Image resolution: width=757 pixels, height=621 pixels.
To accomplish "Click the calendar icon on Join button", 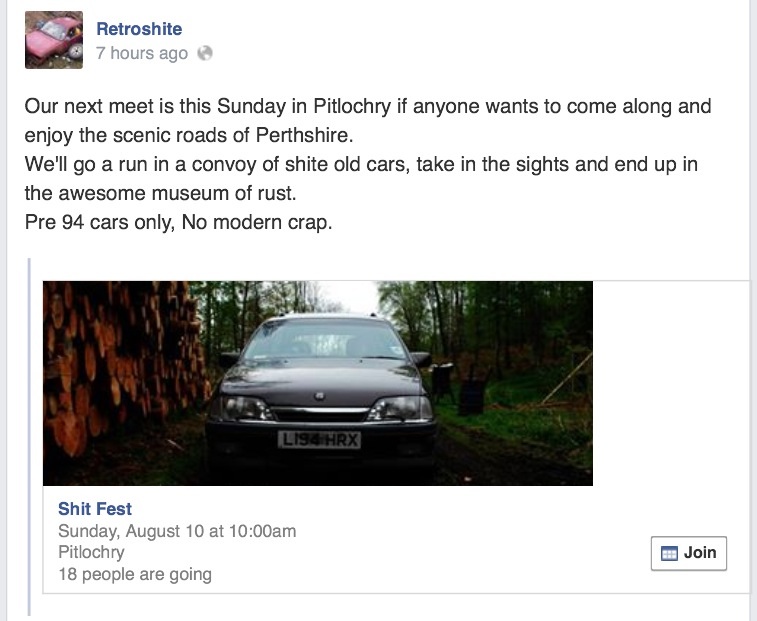I will point(669,553).
